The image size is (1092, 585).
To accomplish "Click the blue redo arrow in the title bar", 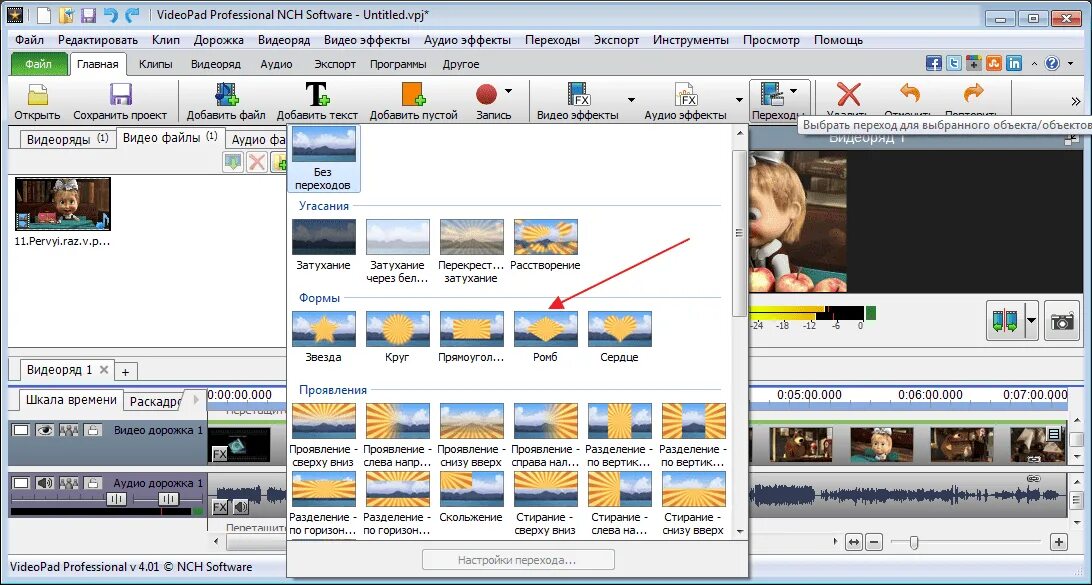I will coord(132,15).
